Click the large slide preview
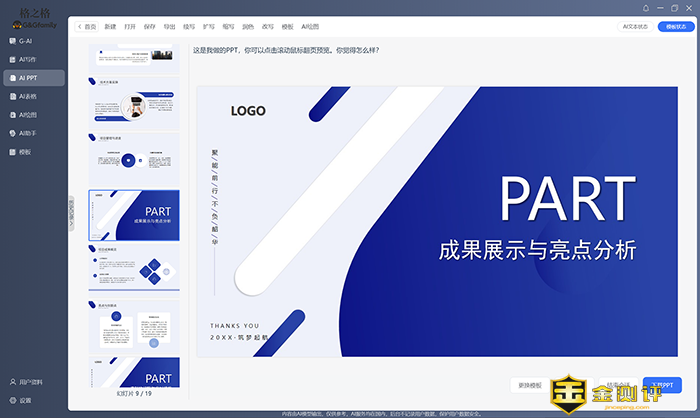Viewport: 700px width, 418px height. [438, 221]
